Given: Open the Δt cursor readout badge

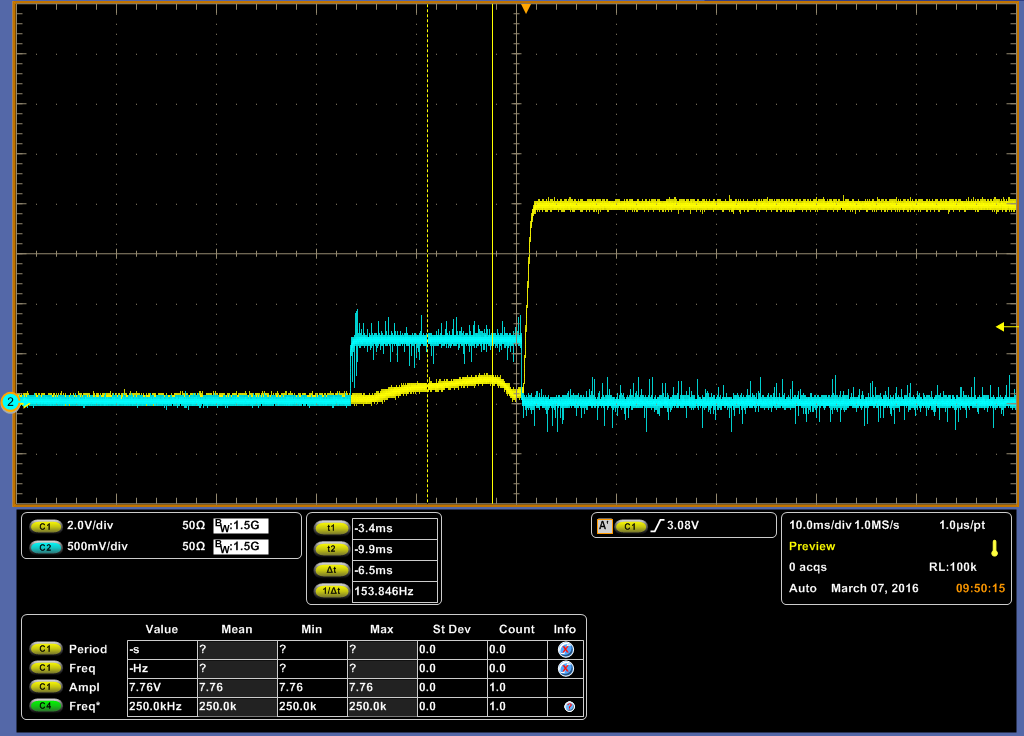Looking at the screenshot, I should (332, 570).
